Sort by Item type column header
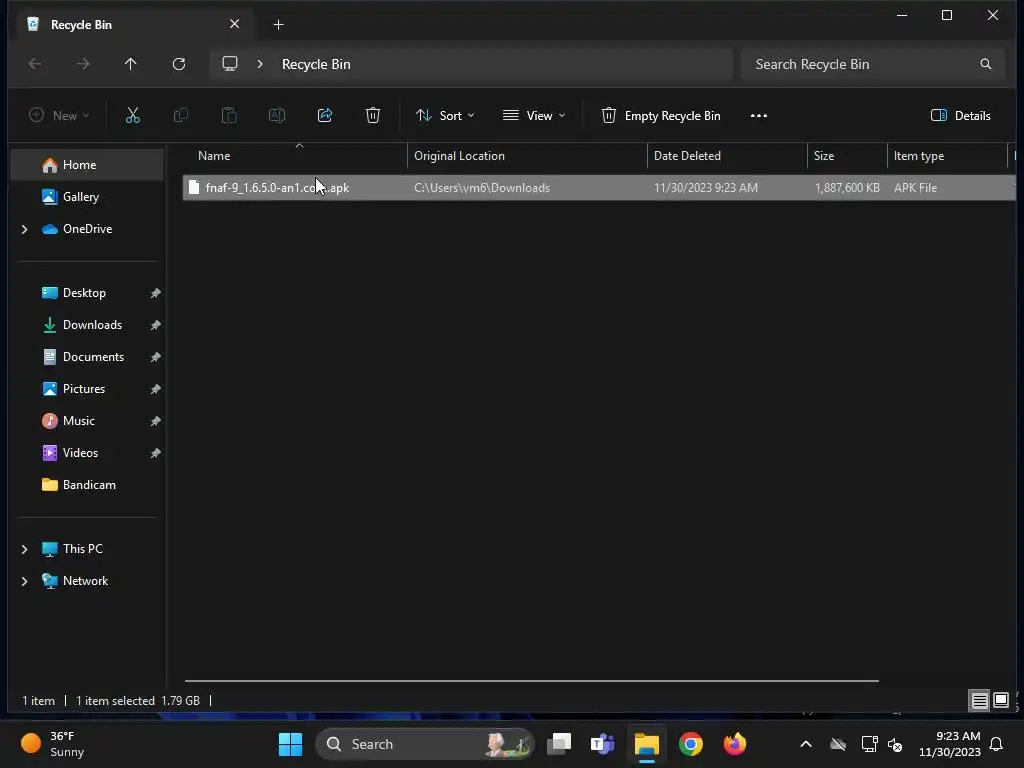This screenshot has width=1024, height=768. (x=947, y=156)
